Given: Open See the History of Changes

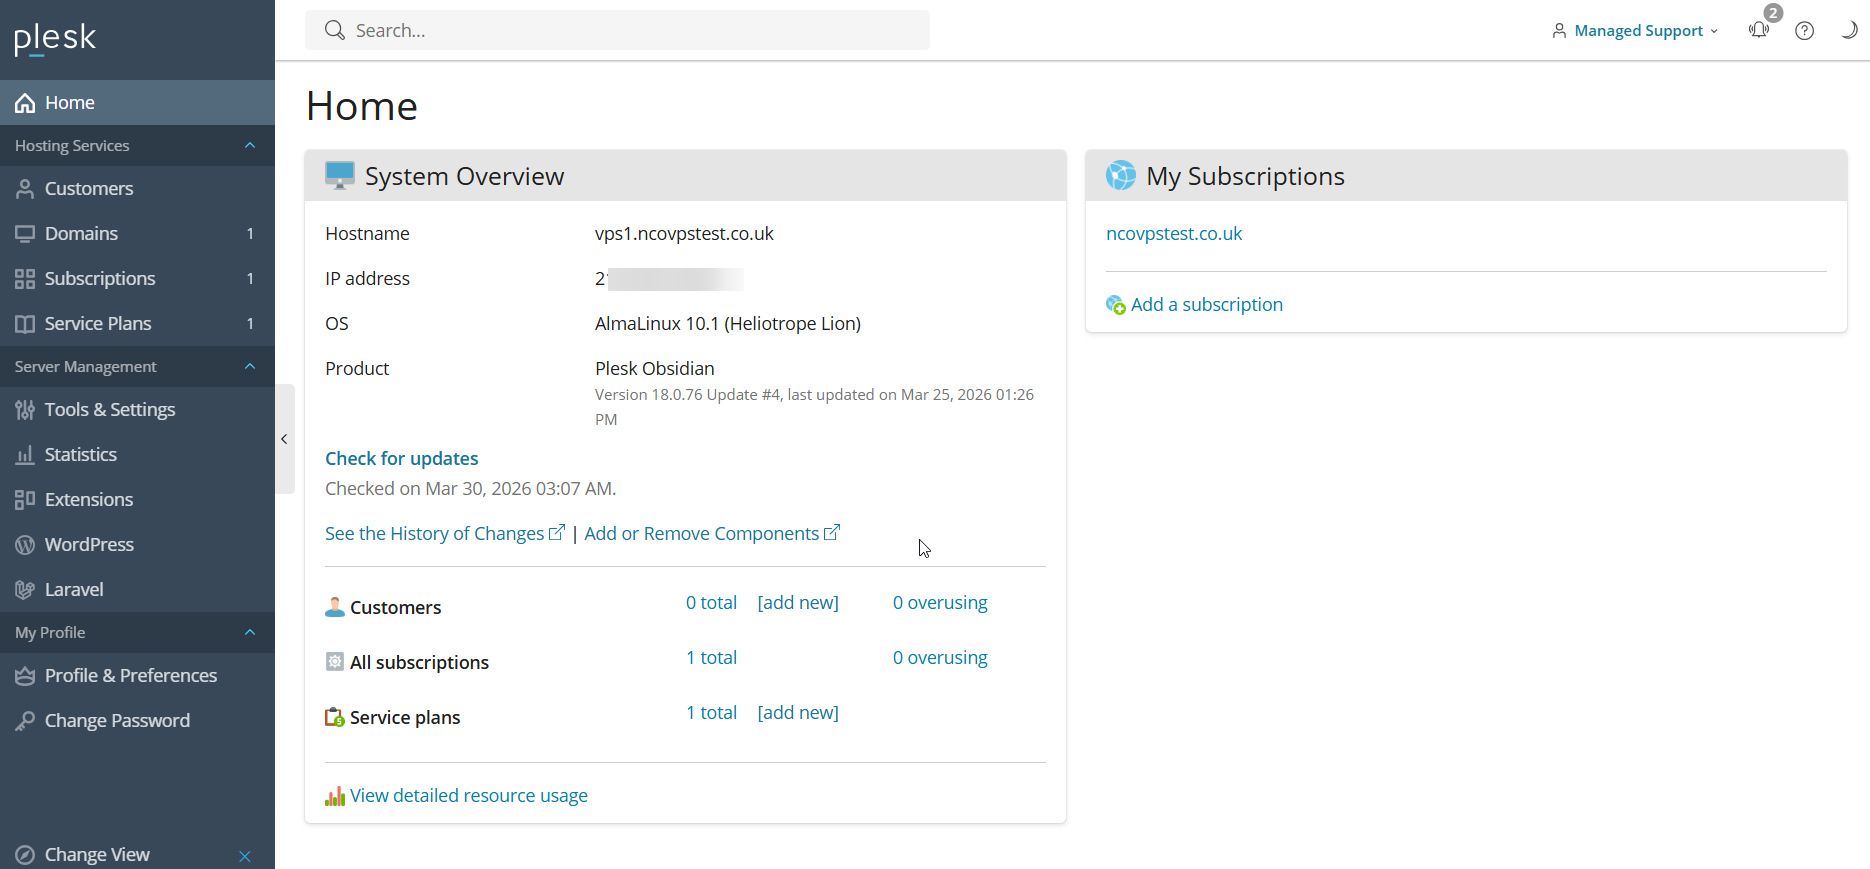Looking at the screenshot, I should pyautogui.click(x=445, y=534).
